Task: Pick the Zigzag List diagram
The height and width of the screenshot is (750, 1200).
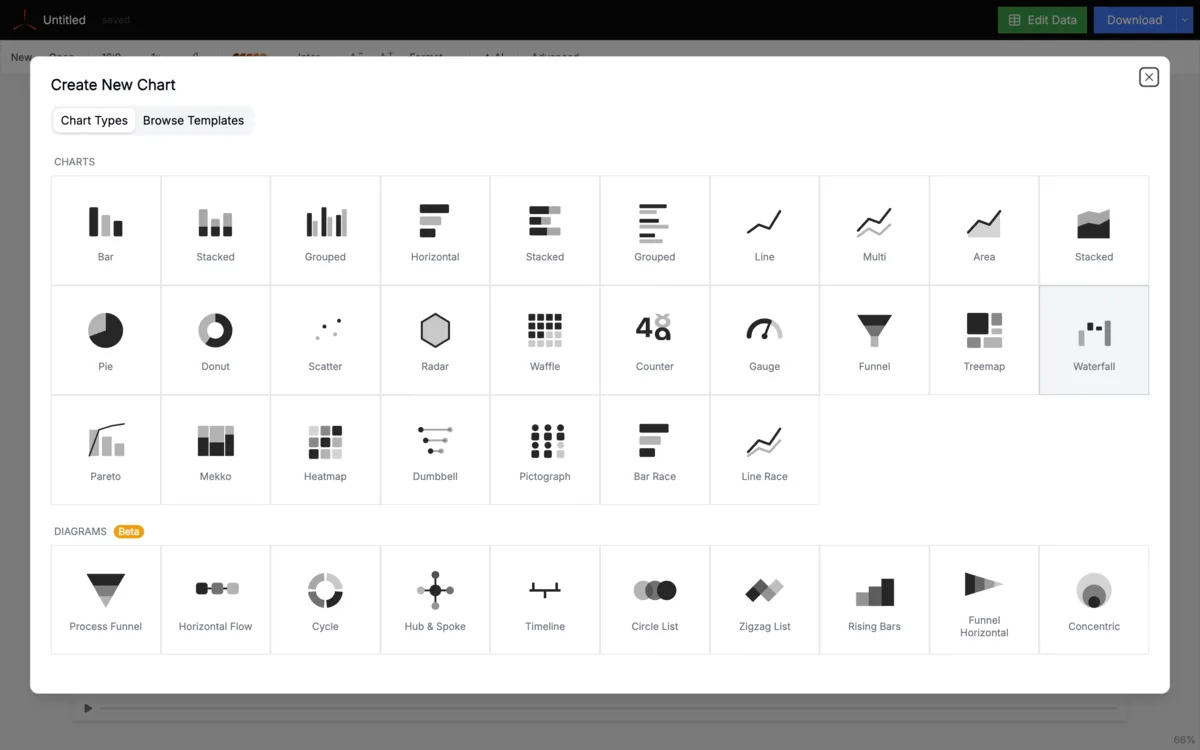Action: click(765, 600)
